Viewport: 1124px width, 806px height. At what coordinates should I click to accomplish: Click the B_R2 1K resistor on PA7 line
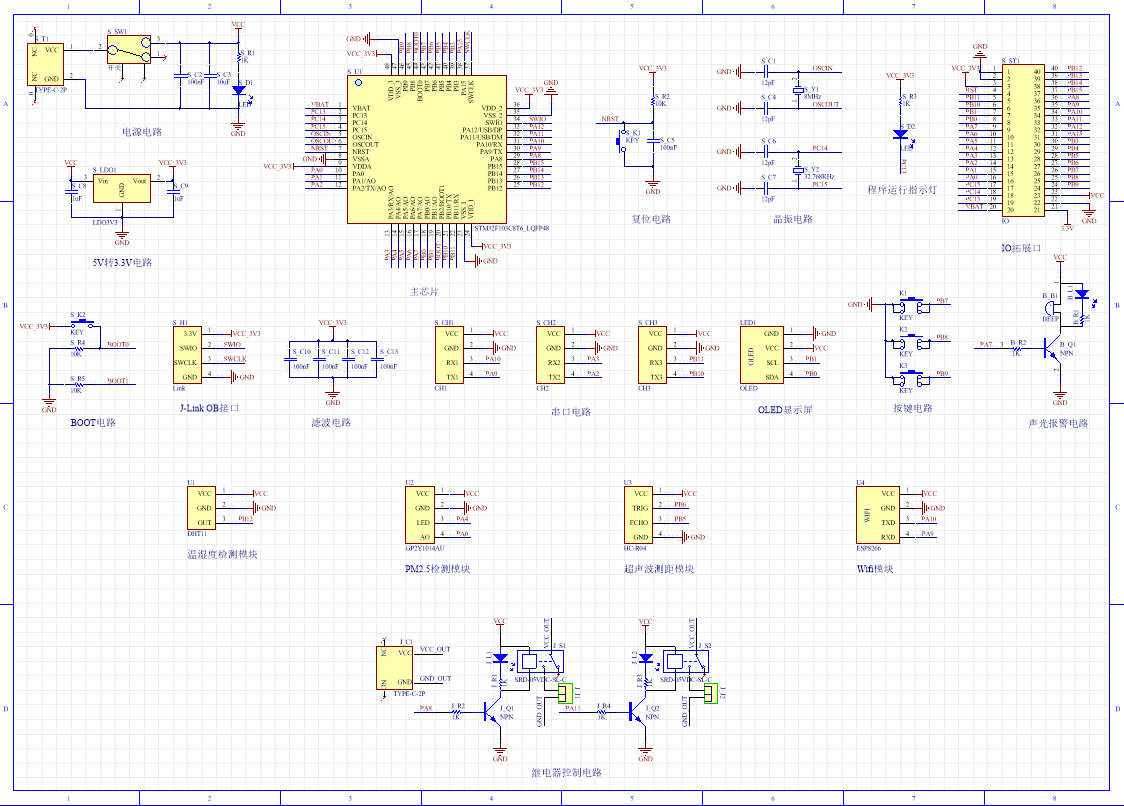[x=1017, y=349]
